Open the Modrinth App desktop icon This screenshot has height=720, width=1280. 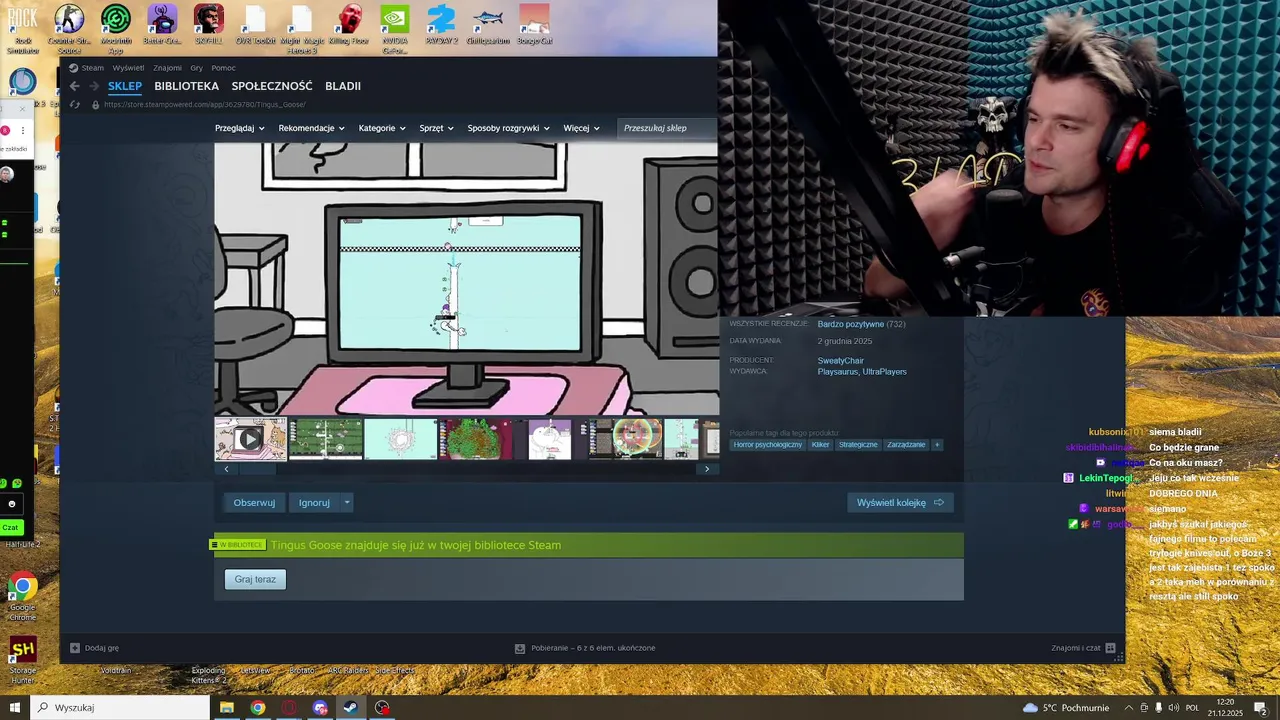(x=116, y=27)
